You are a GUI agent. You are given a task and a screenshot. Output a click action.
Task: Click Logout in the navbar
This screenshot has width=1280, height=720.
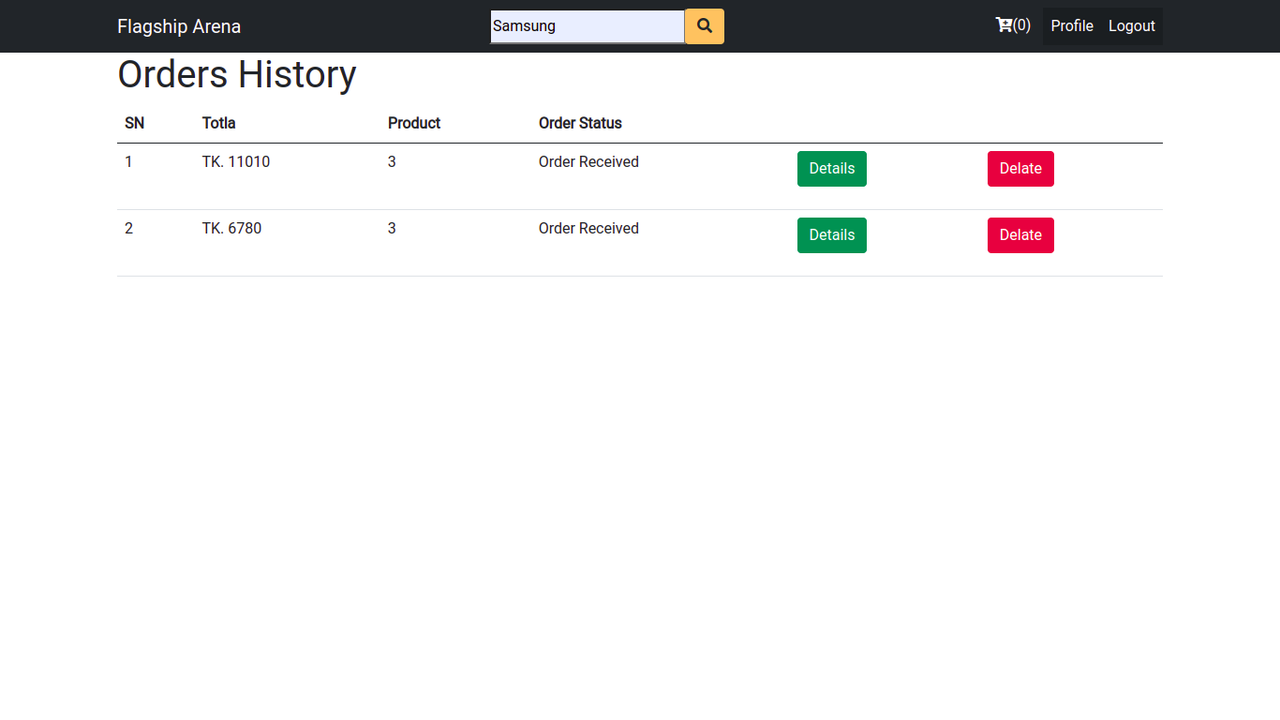pos(1132,26)
